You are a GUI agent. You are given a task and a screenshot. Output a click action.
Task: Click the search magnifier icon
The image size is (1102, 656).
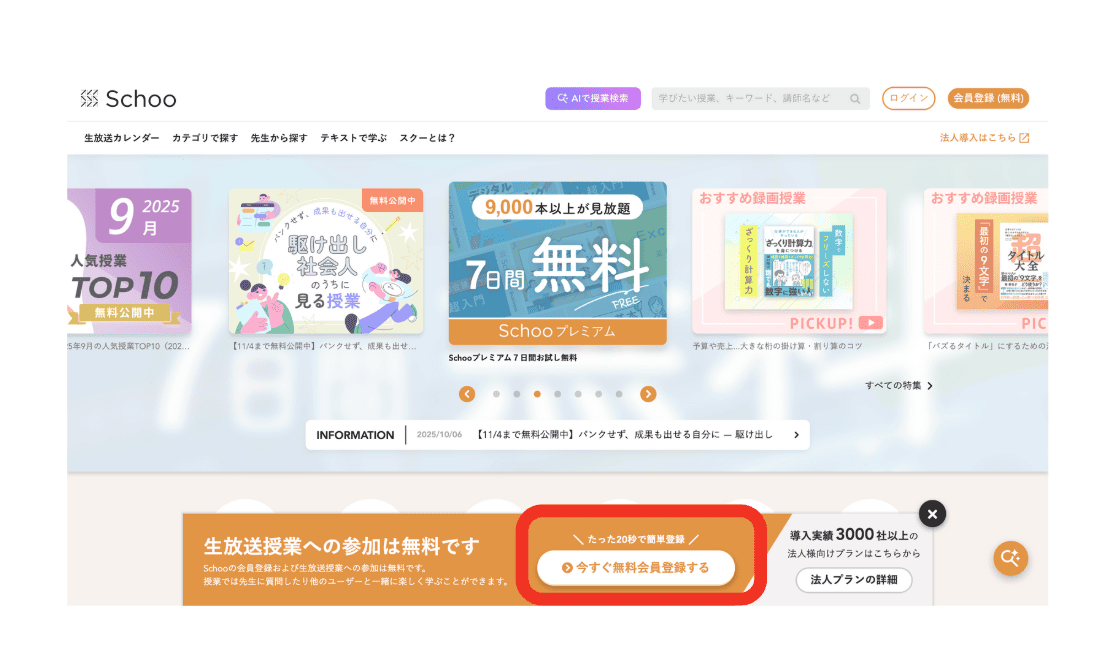tap(855, 99)
